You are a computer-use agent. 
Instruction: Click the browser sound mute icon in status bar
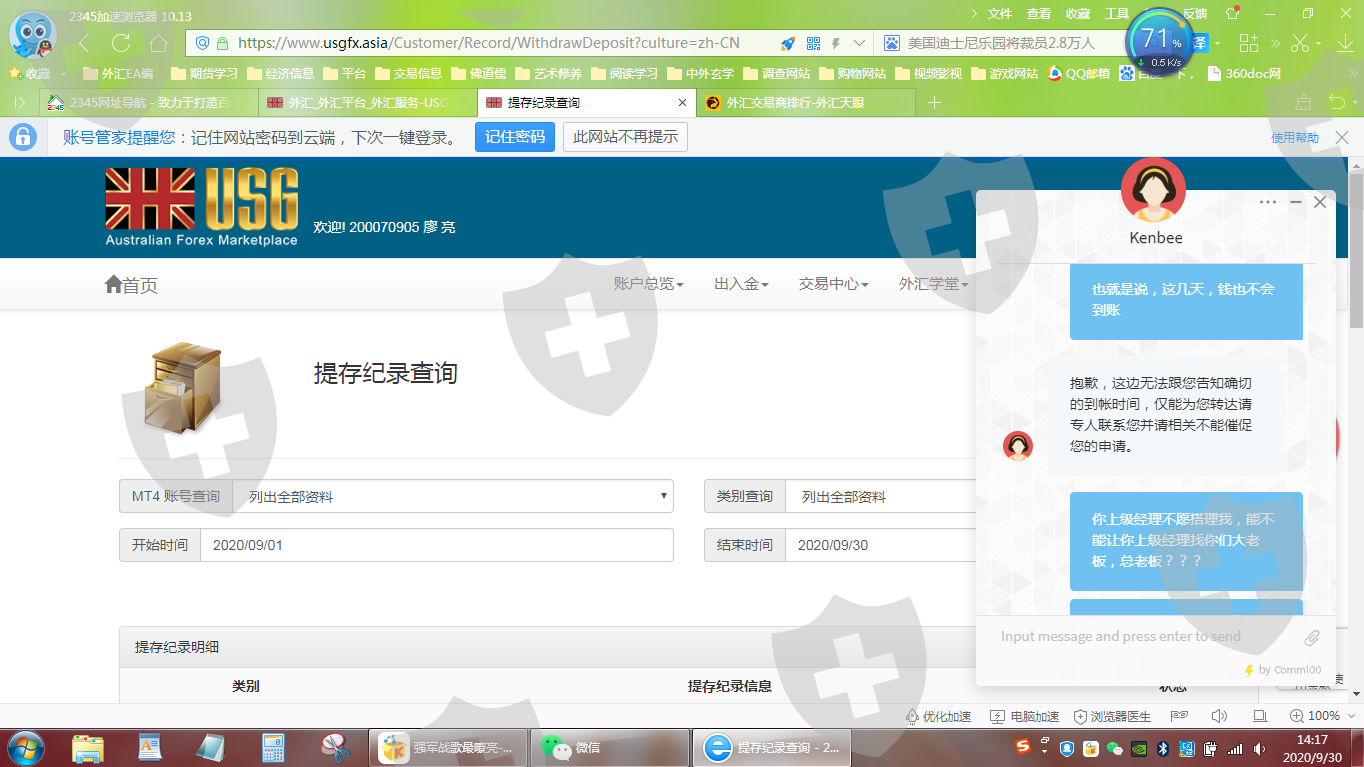coord(1219,716)
